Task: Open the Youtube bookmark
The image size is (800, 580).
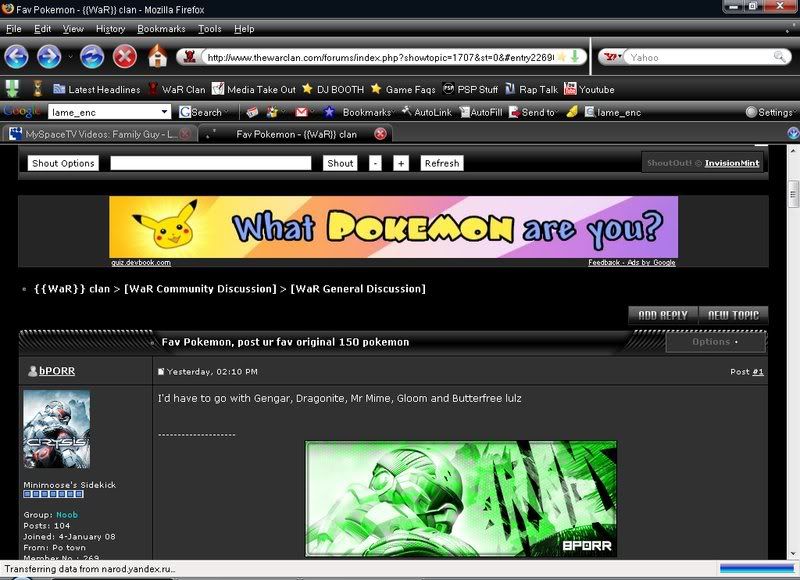Action: [x=589, y=89]
